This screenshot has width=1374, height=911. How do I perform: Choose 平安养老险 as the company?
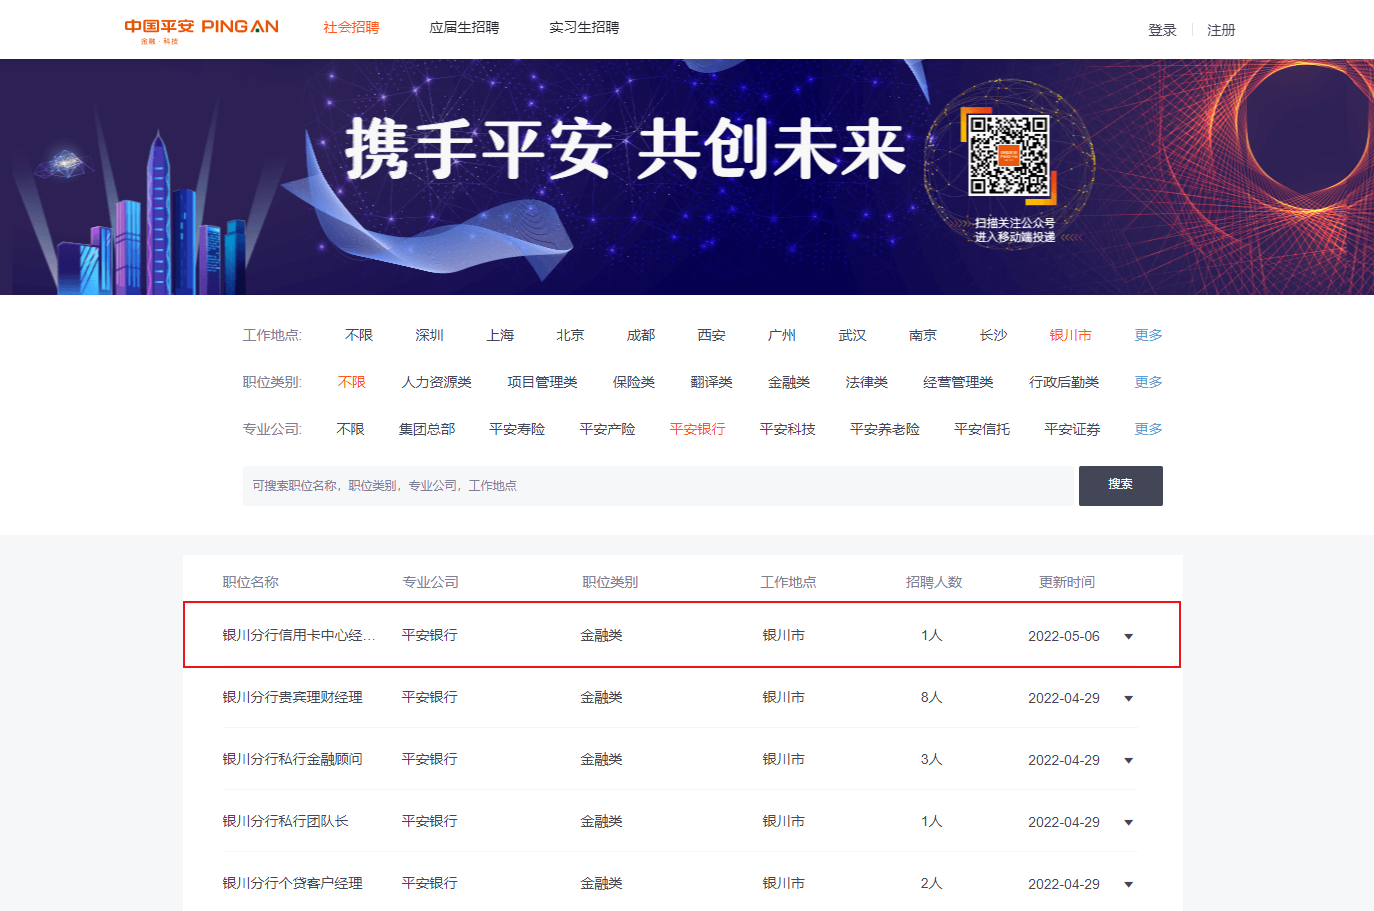coord(885,429)
